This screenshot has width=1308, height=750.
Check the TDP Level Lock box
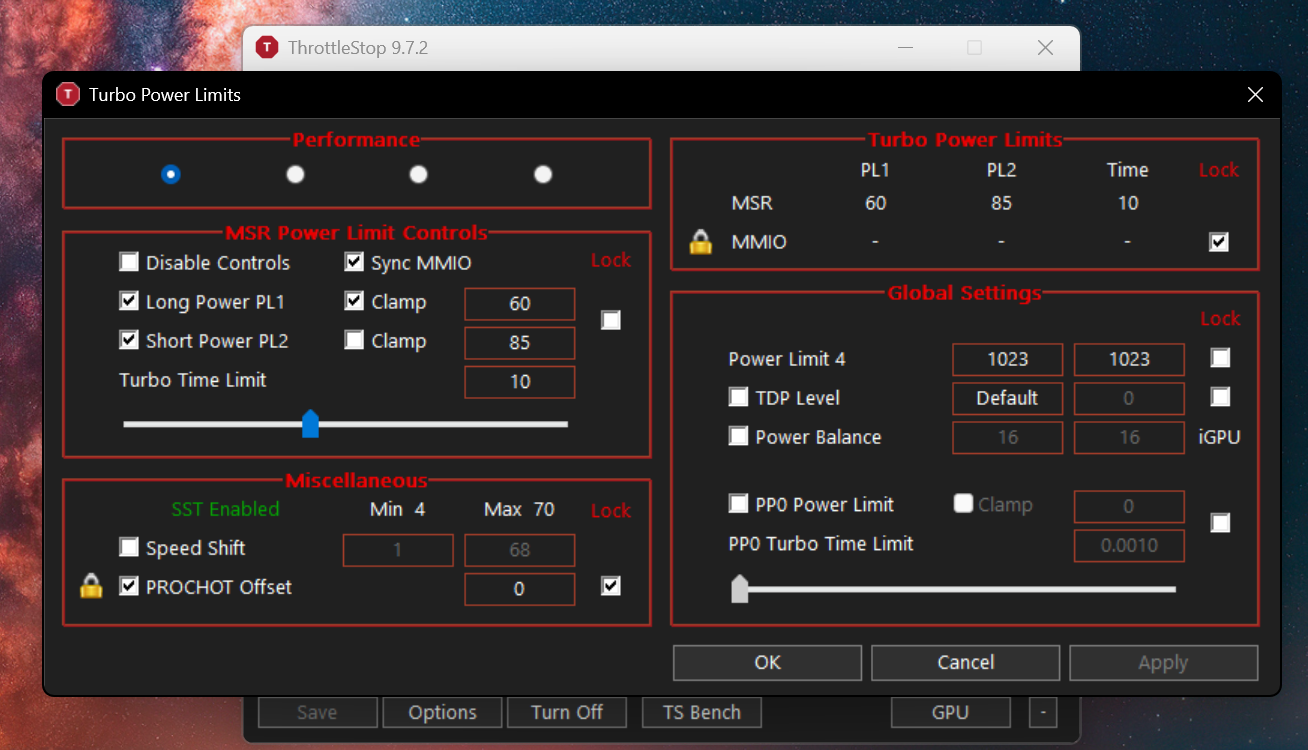pos(1220,397)
